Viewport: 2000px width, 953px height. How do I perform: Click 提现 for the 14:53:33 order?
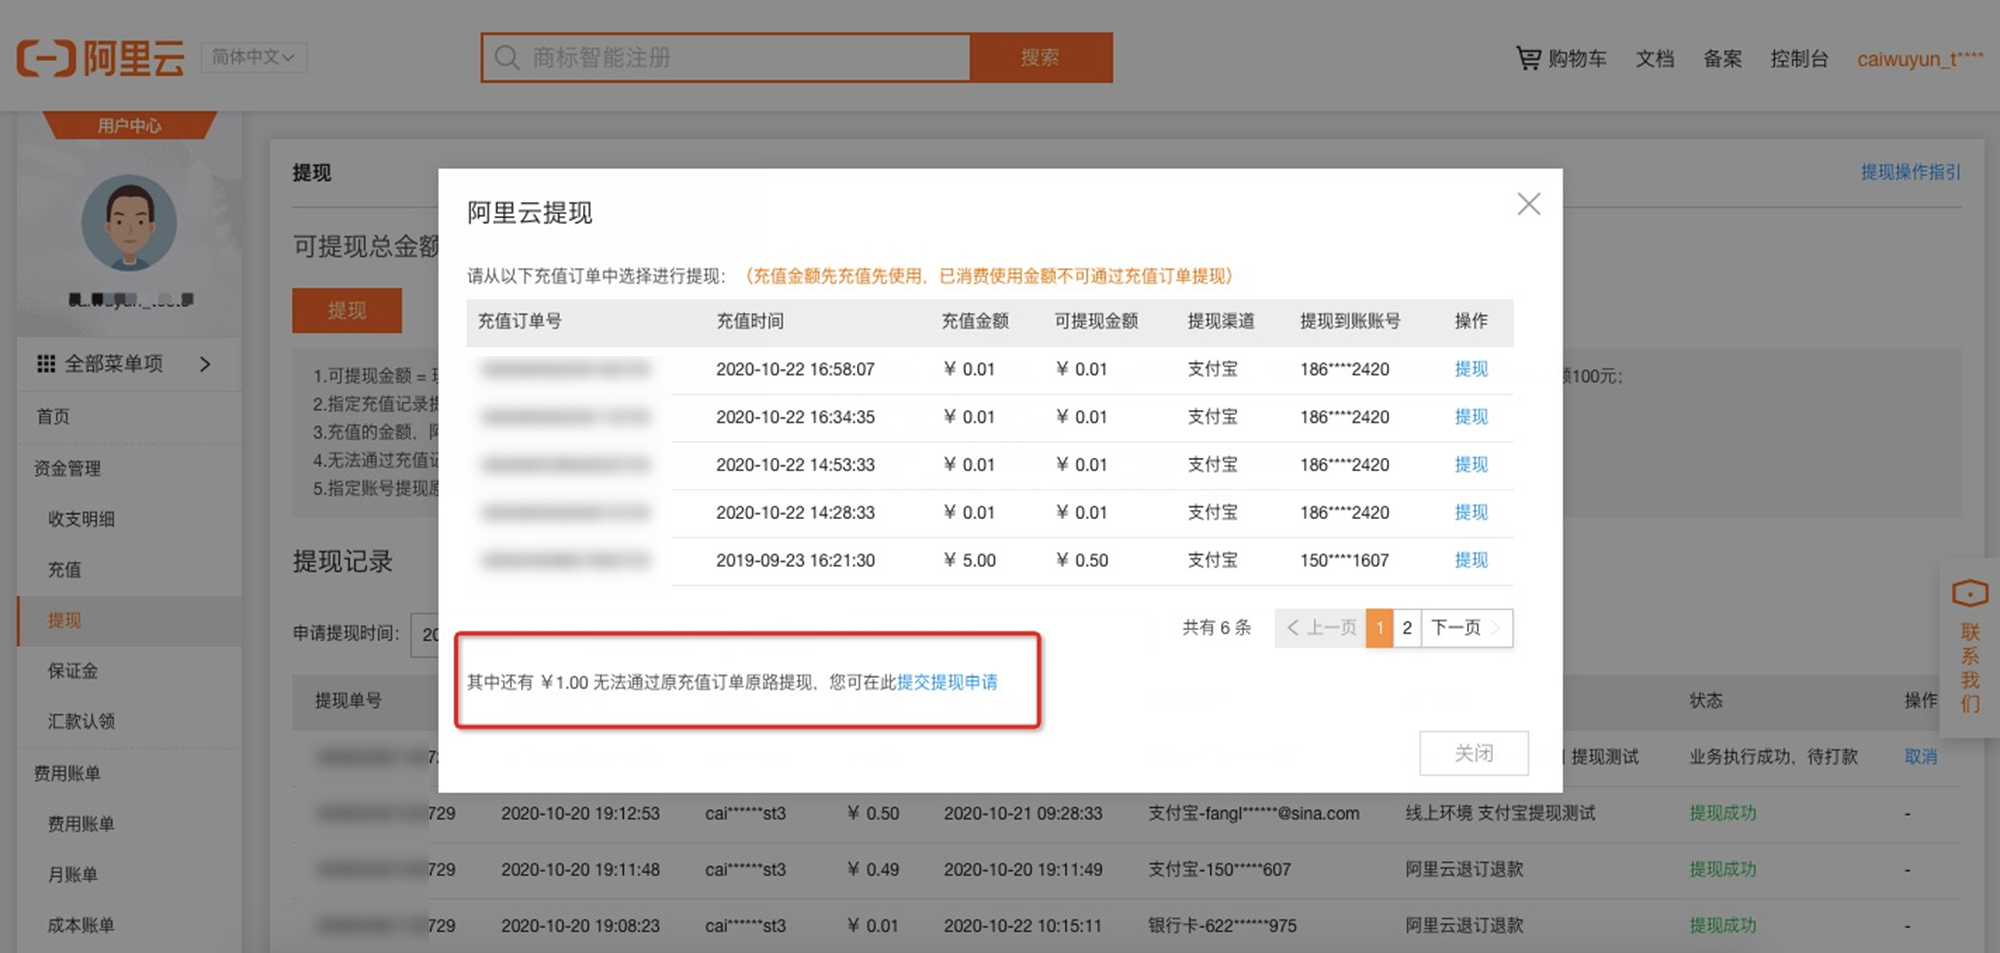[1471, 465]
